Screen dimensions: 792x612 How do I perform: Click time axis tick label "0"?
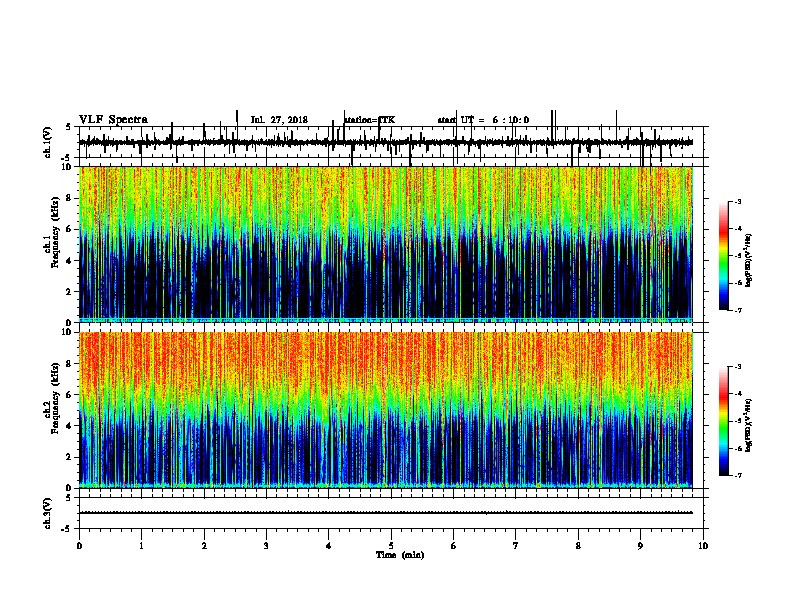pyautogui.click(x=79, y=546)
